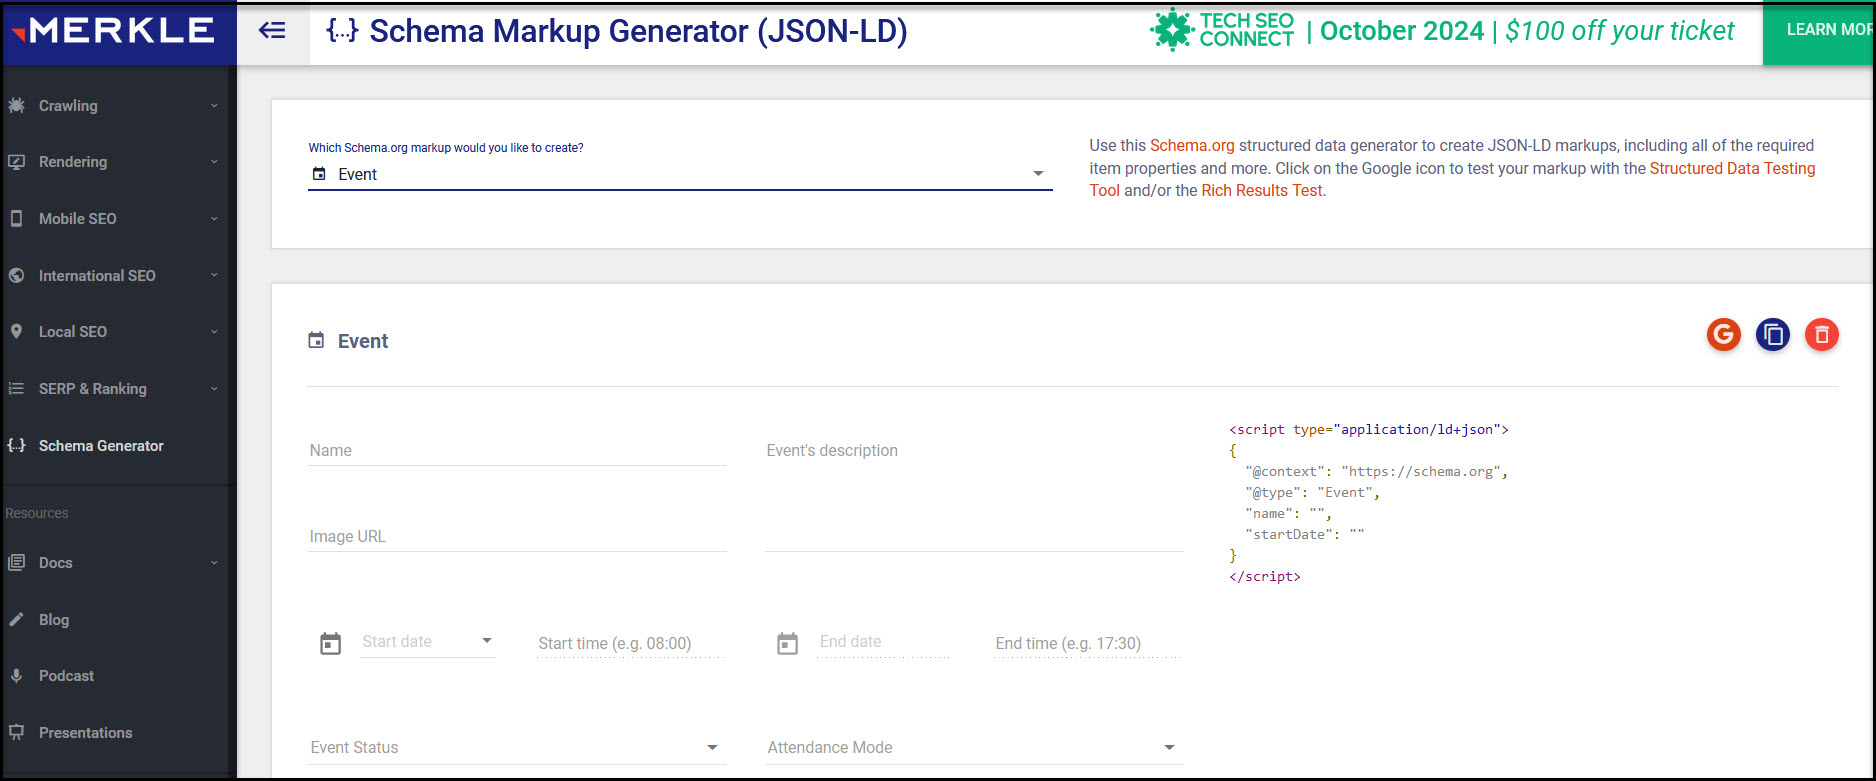Click the Merkle logo

tap(113, 32)
